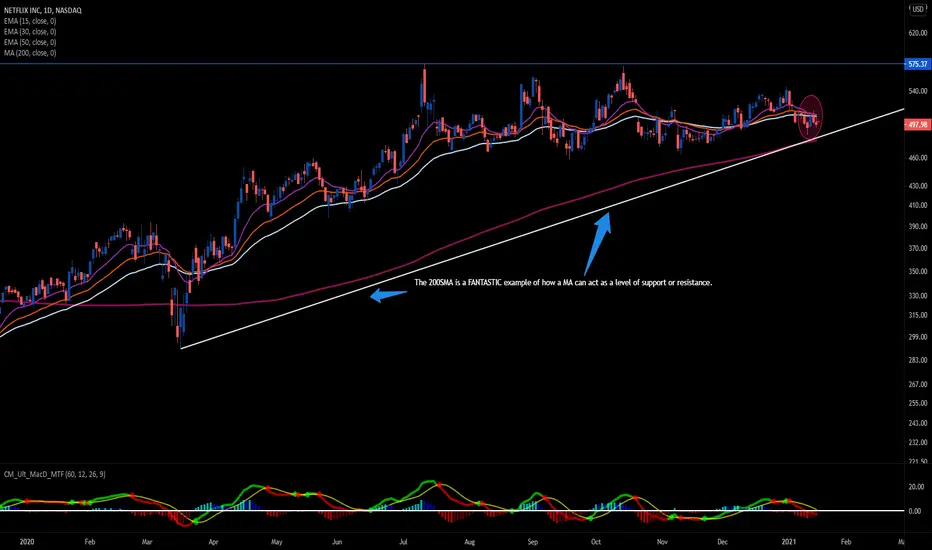Click the Aug label on time axis
Screen dimensions: 932x550
[470, 542]
